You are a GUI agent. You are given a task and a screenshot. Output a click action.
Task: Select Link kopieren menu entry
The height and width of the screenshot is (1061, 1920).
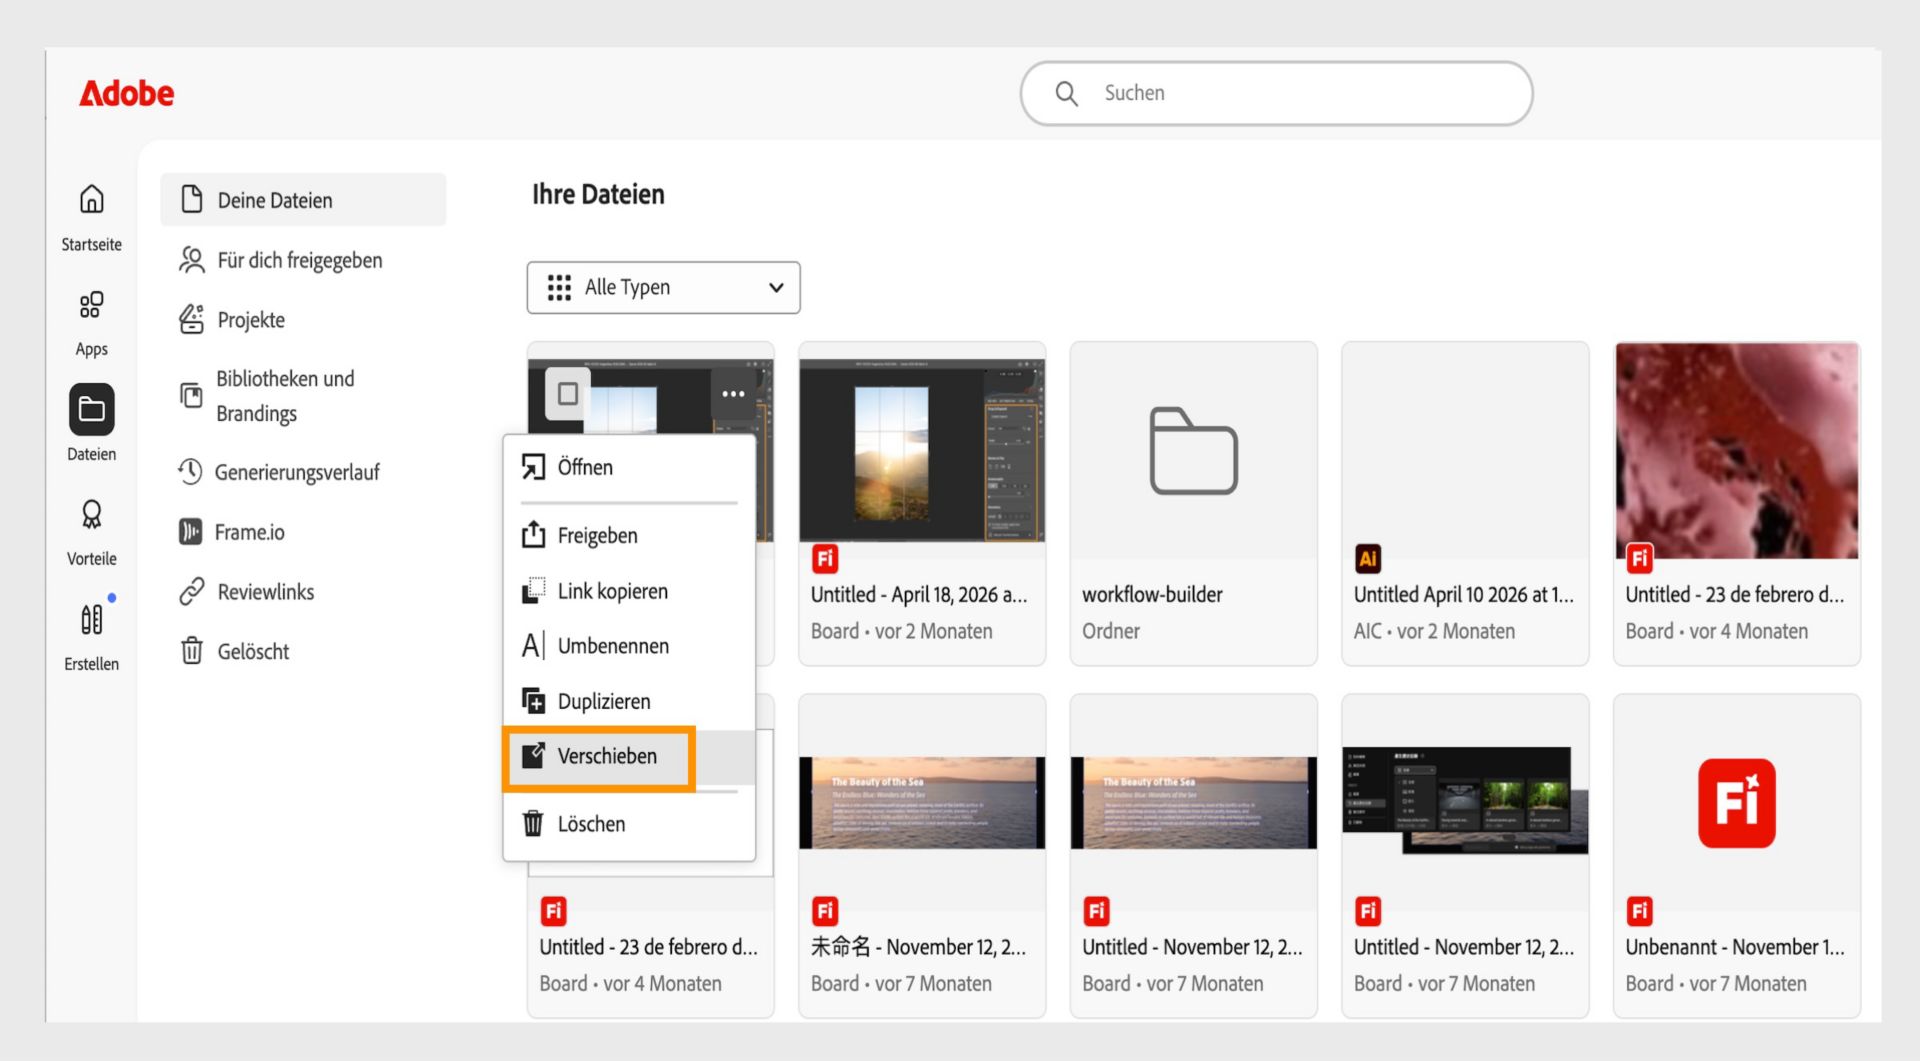tap(629, 591)
